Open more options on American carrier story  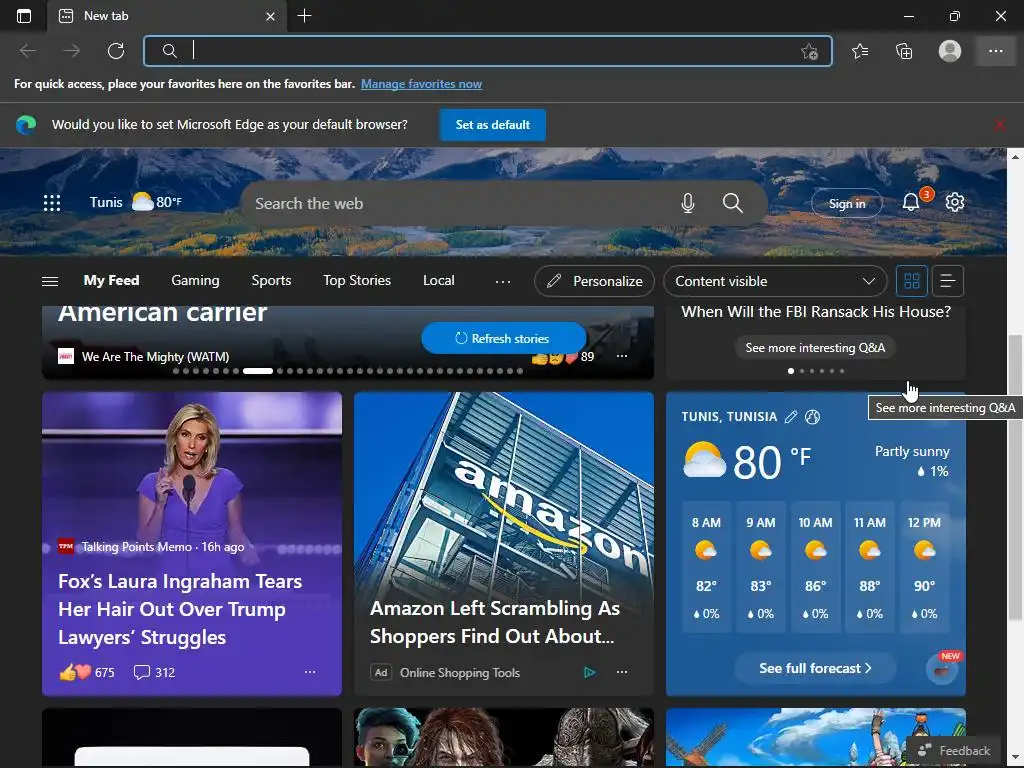coord(622,357)
